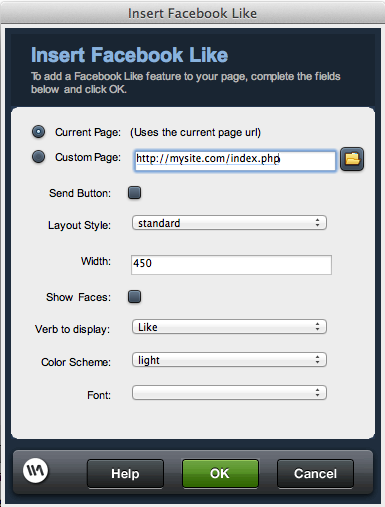Image resolution: width=385 pixels, height=507 pixels.
Task: Enable the Send Button checkbox
Action: coord(134,193)
